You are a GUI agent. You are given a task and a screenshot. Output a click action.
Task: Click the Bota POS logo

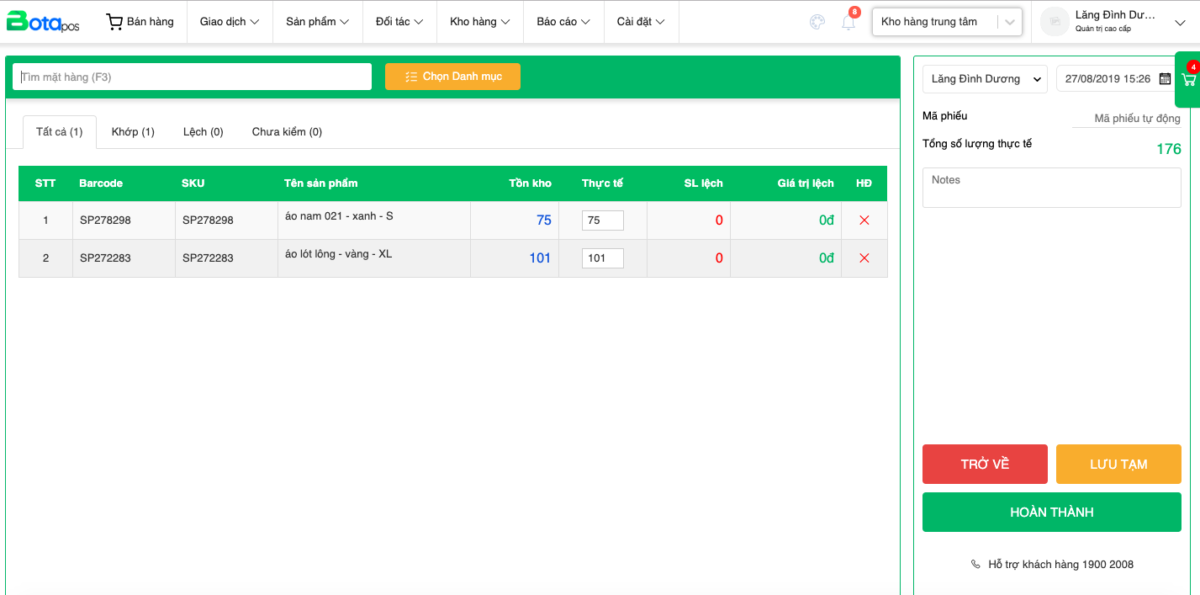[x=43, y=21]
